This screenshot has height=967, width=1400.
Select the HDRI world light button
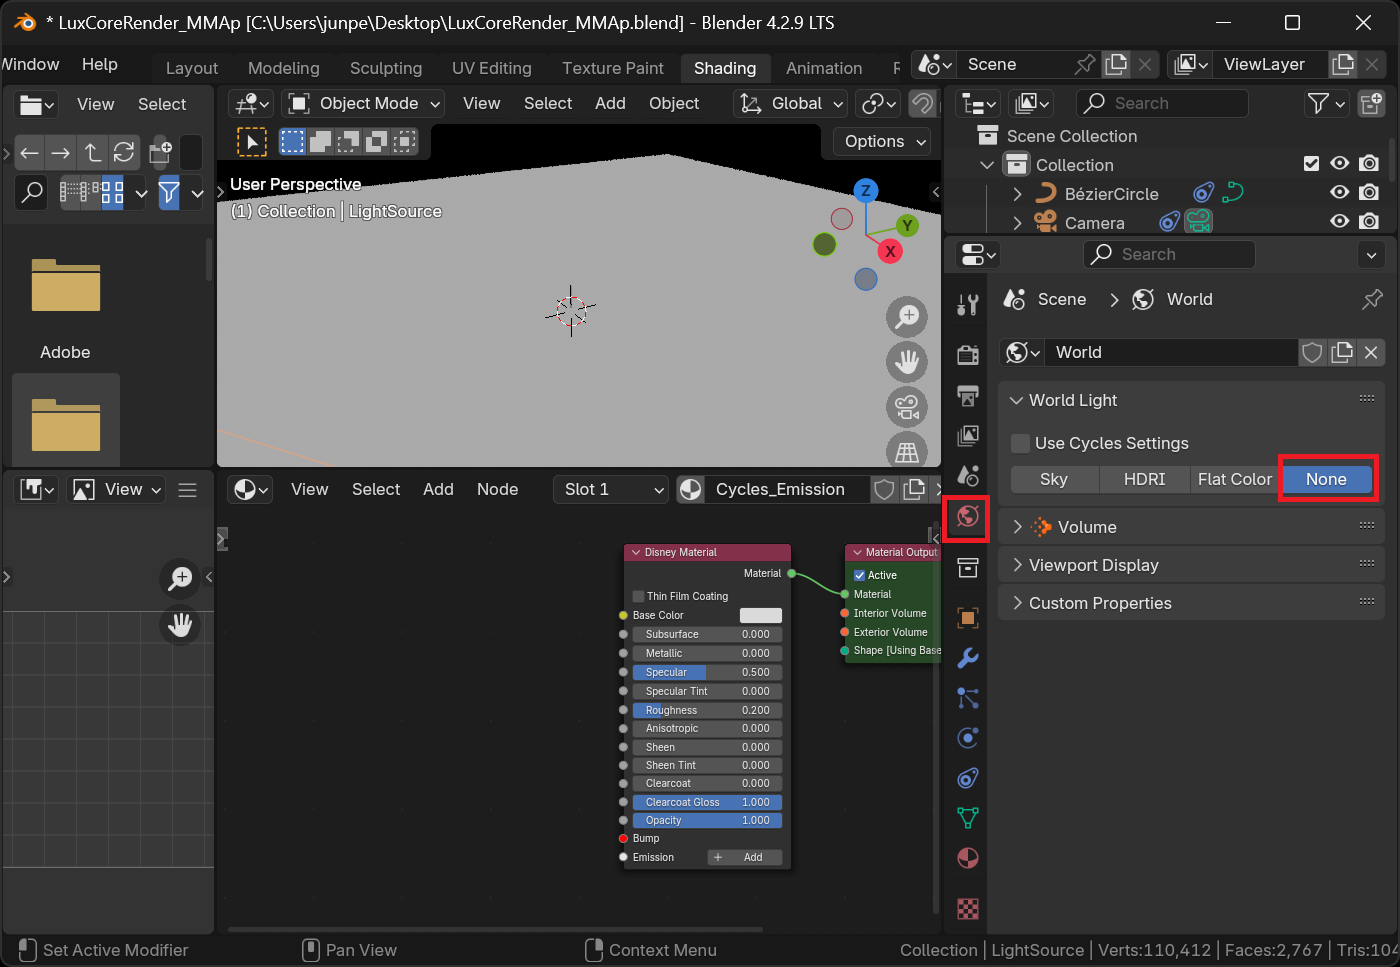click(1144, 479)
